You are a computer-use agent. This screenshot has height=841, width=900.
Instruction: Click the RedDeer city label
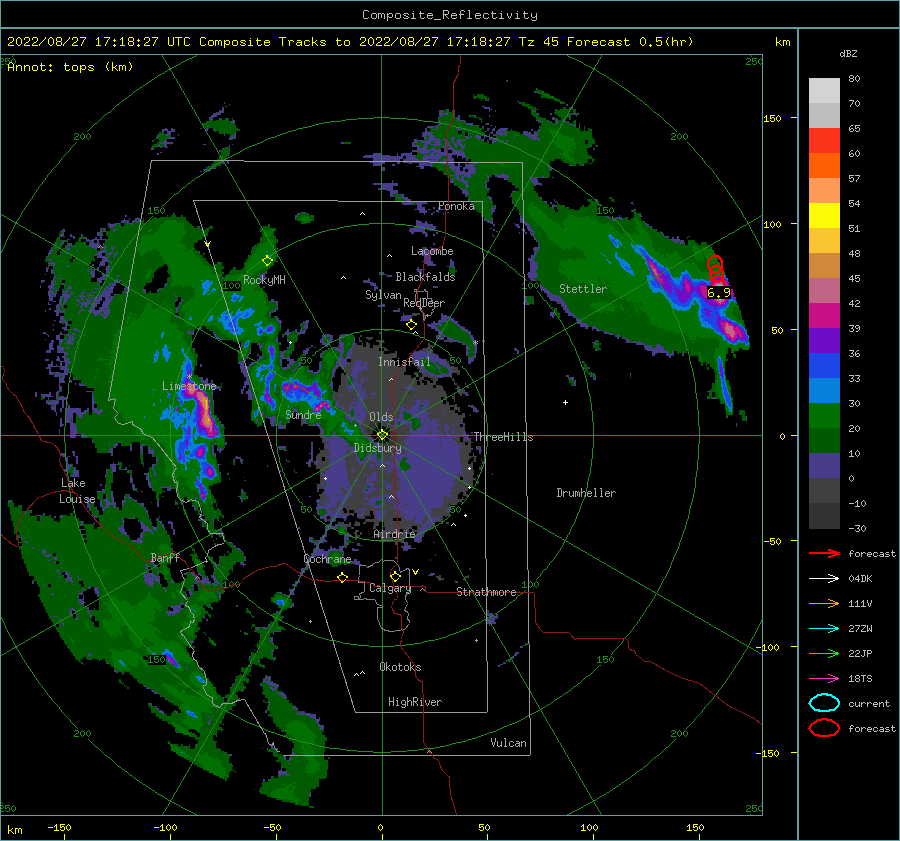point(424,303)
